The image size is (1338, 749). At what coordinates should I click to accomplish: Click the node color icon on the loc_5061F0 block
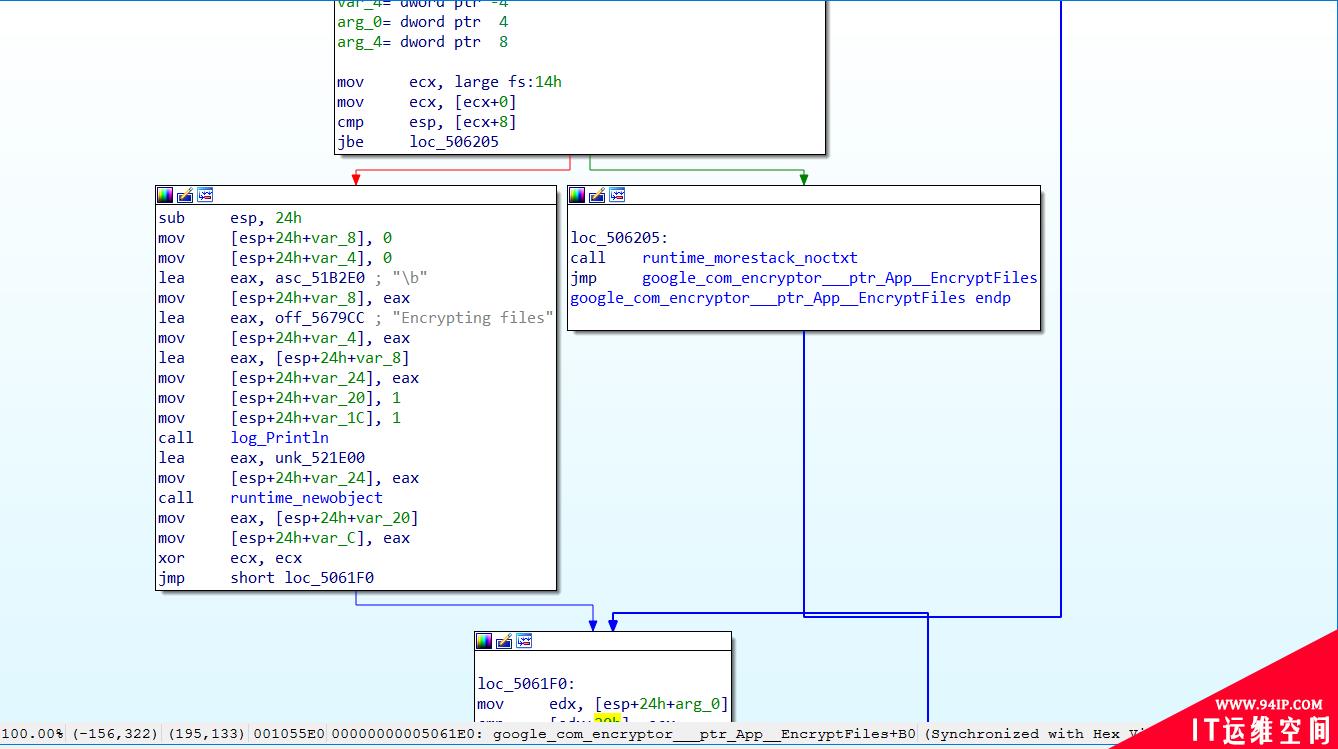(x=484, y=641)
